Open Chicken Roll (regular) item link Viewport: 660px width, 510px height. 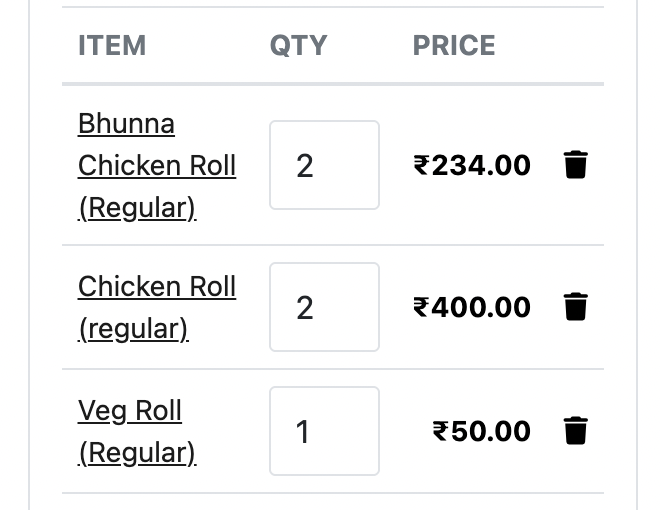click(156, 287)
